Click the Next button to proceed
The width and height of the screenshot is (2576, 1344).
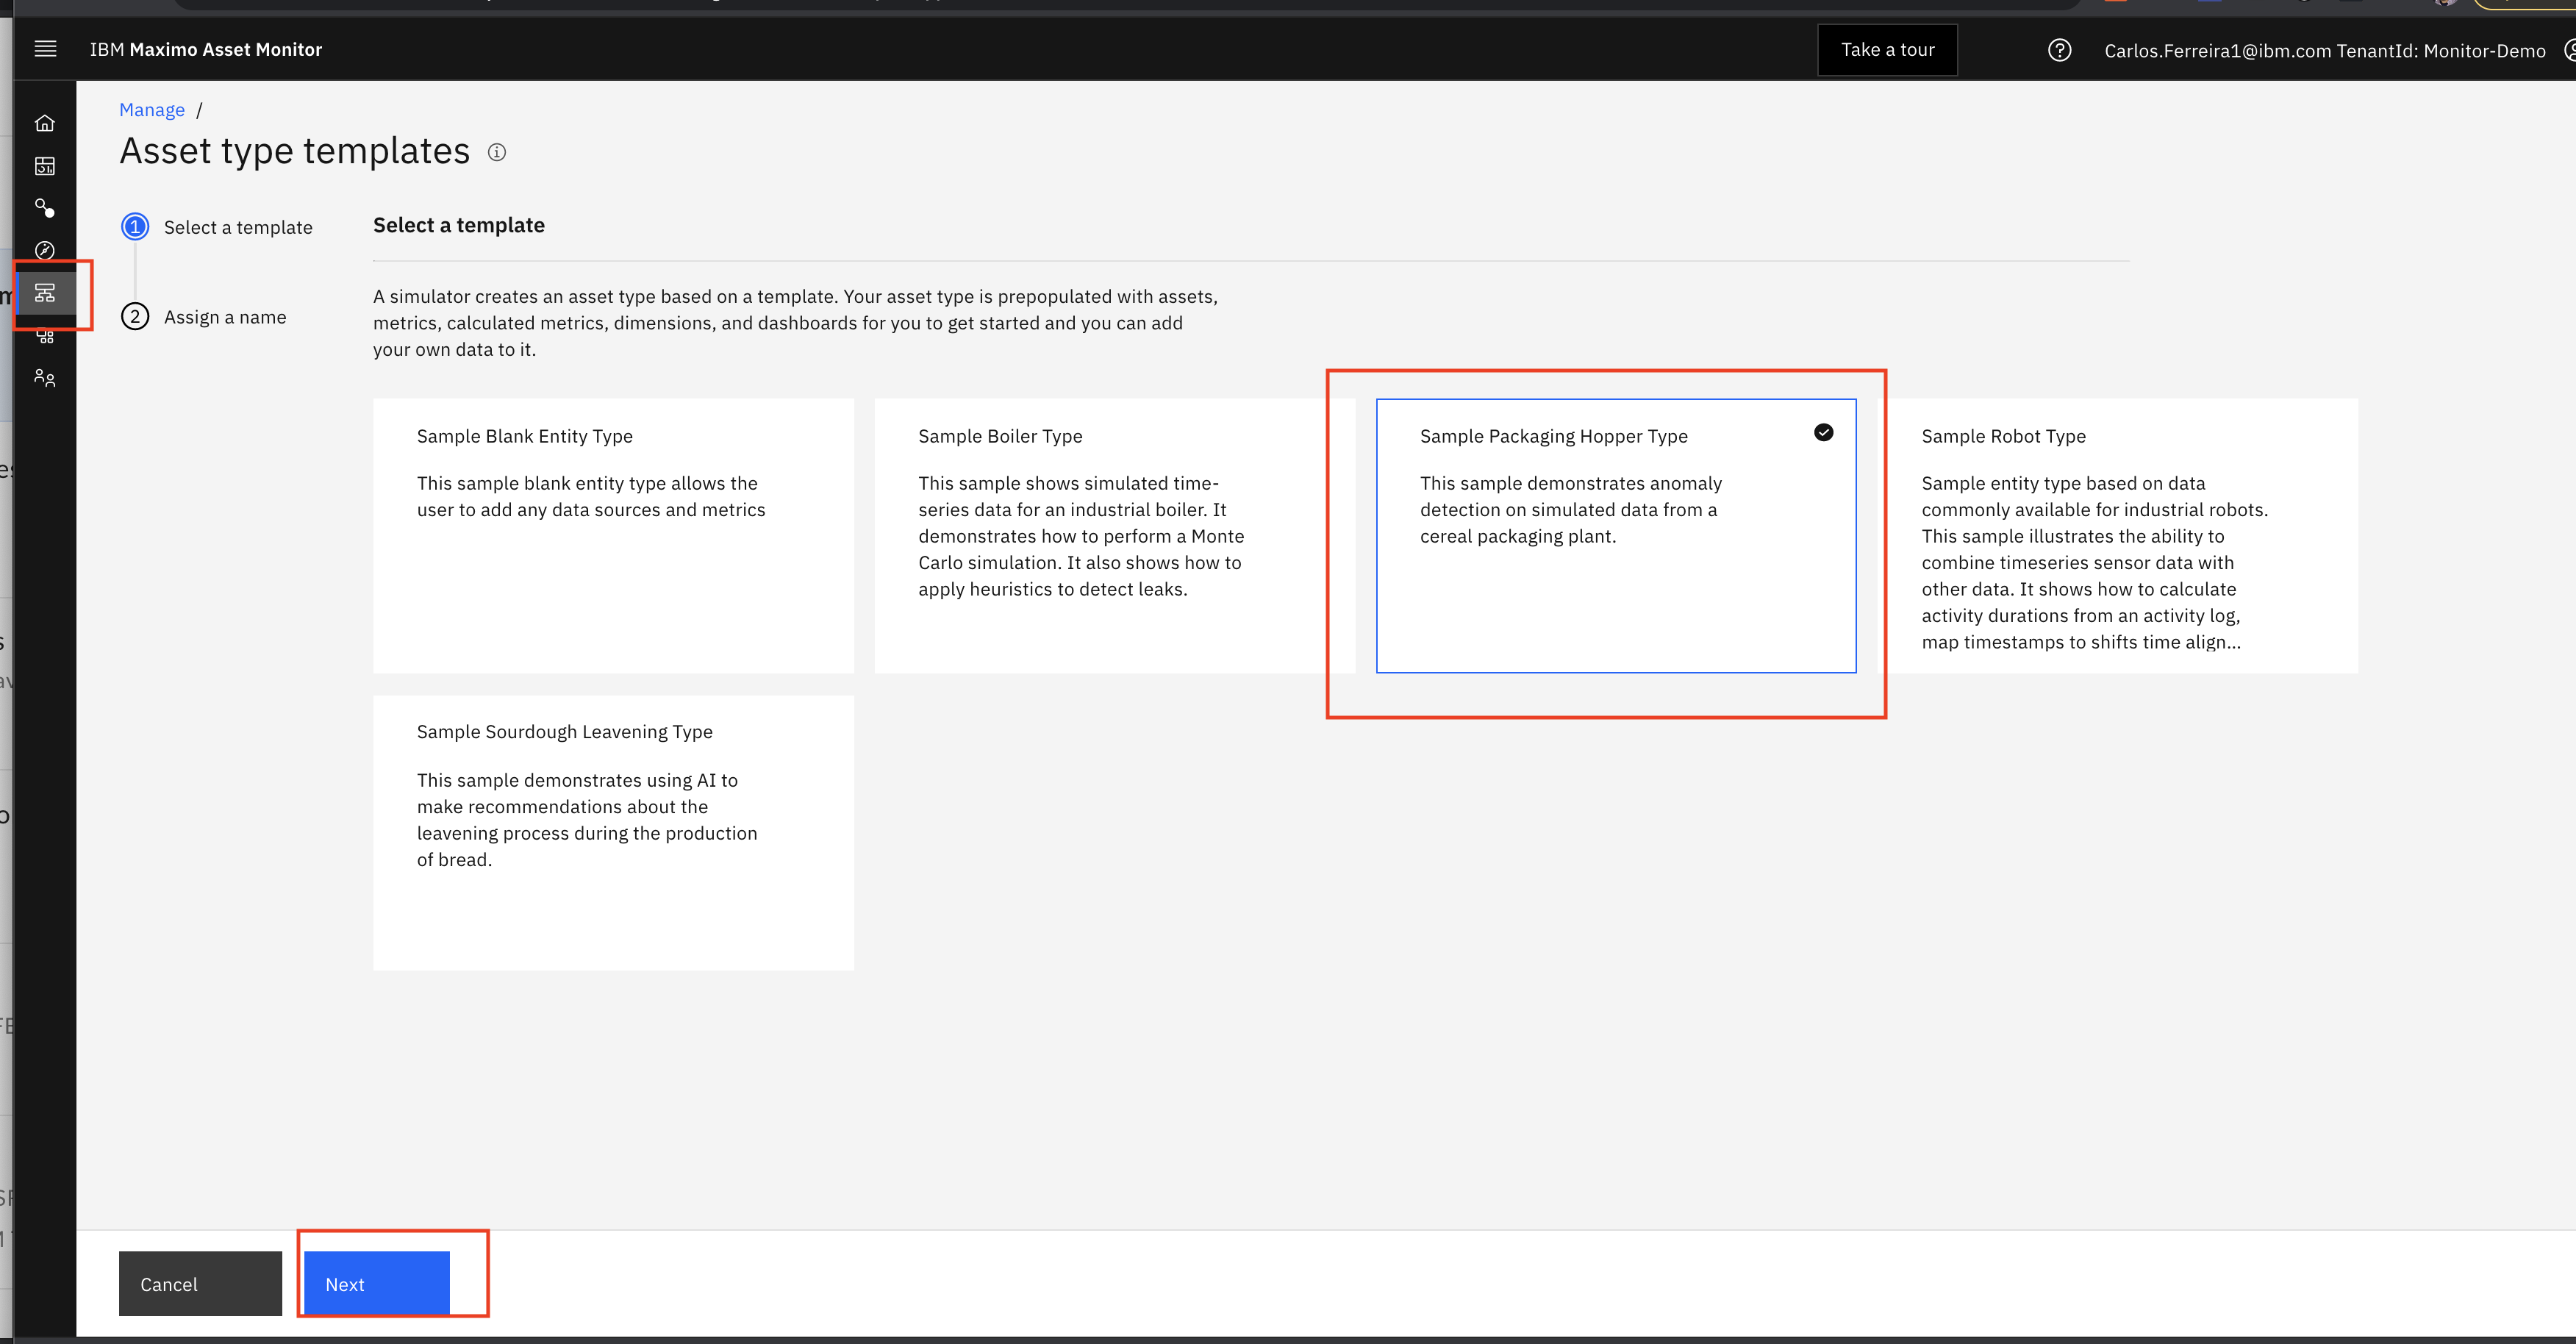[376, 1283]
